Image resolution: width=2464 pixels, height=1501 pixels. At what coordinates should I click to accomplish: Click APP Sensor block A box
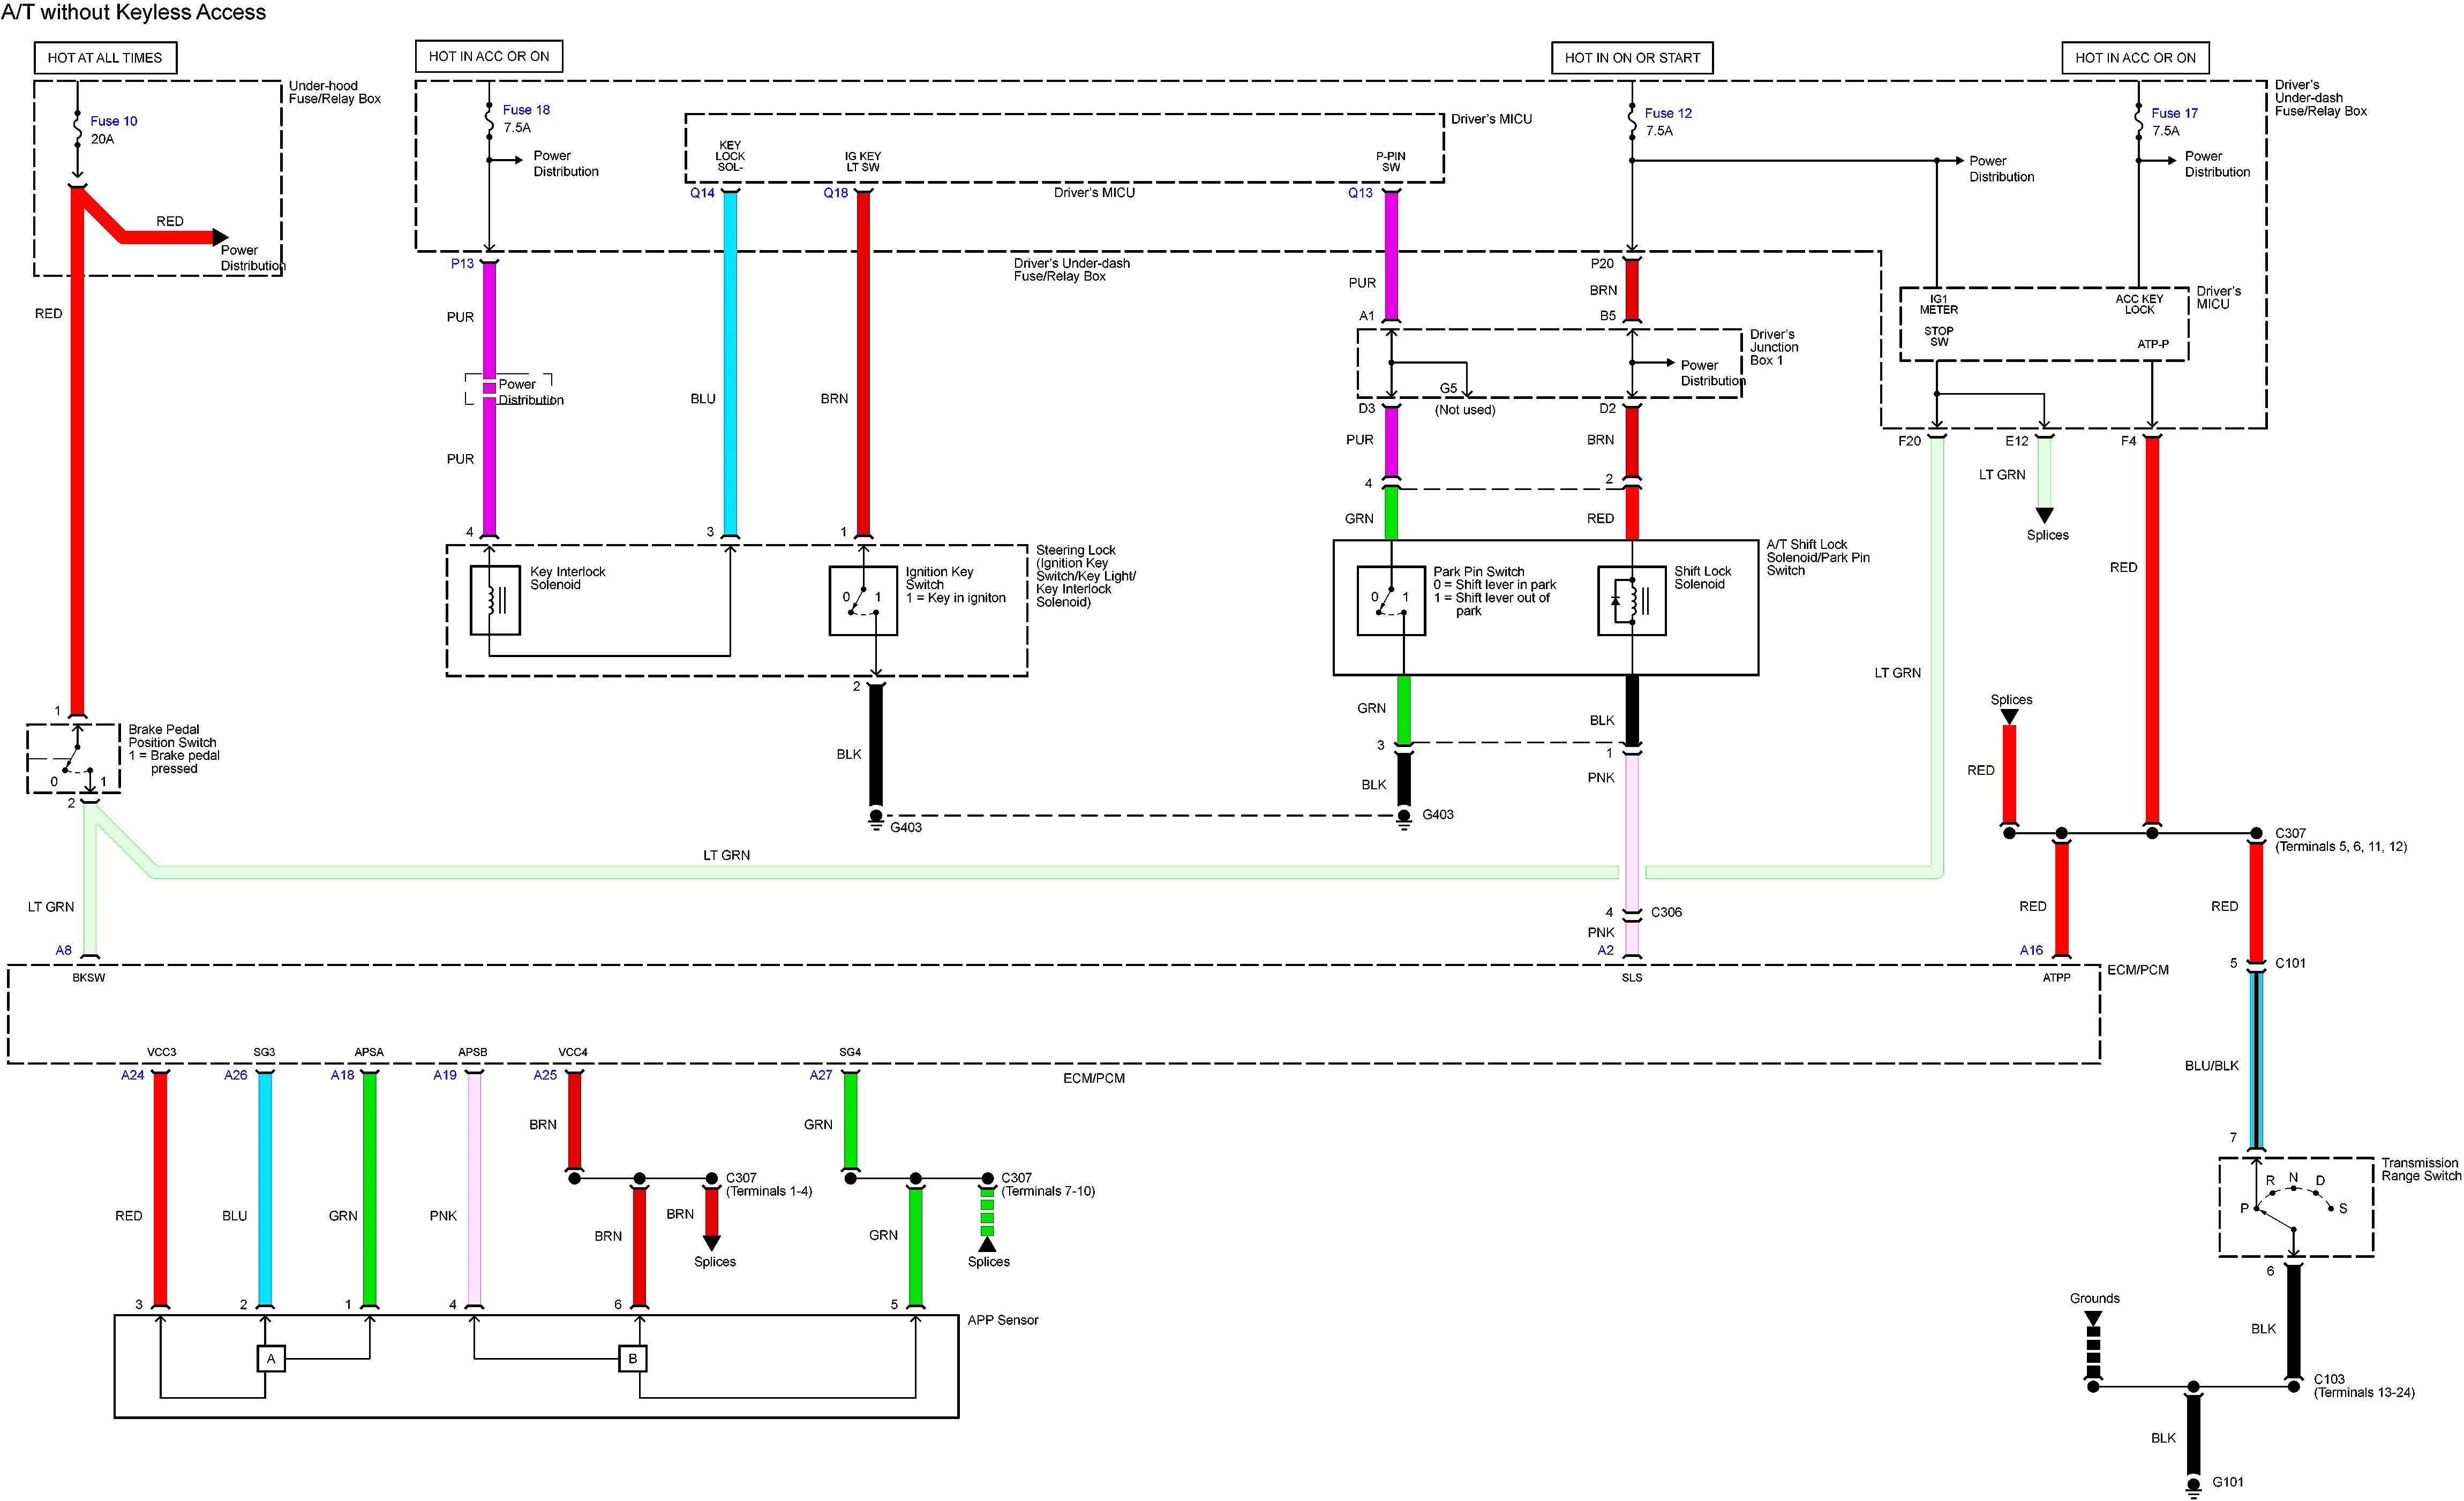[271, 1359]
